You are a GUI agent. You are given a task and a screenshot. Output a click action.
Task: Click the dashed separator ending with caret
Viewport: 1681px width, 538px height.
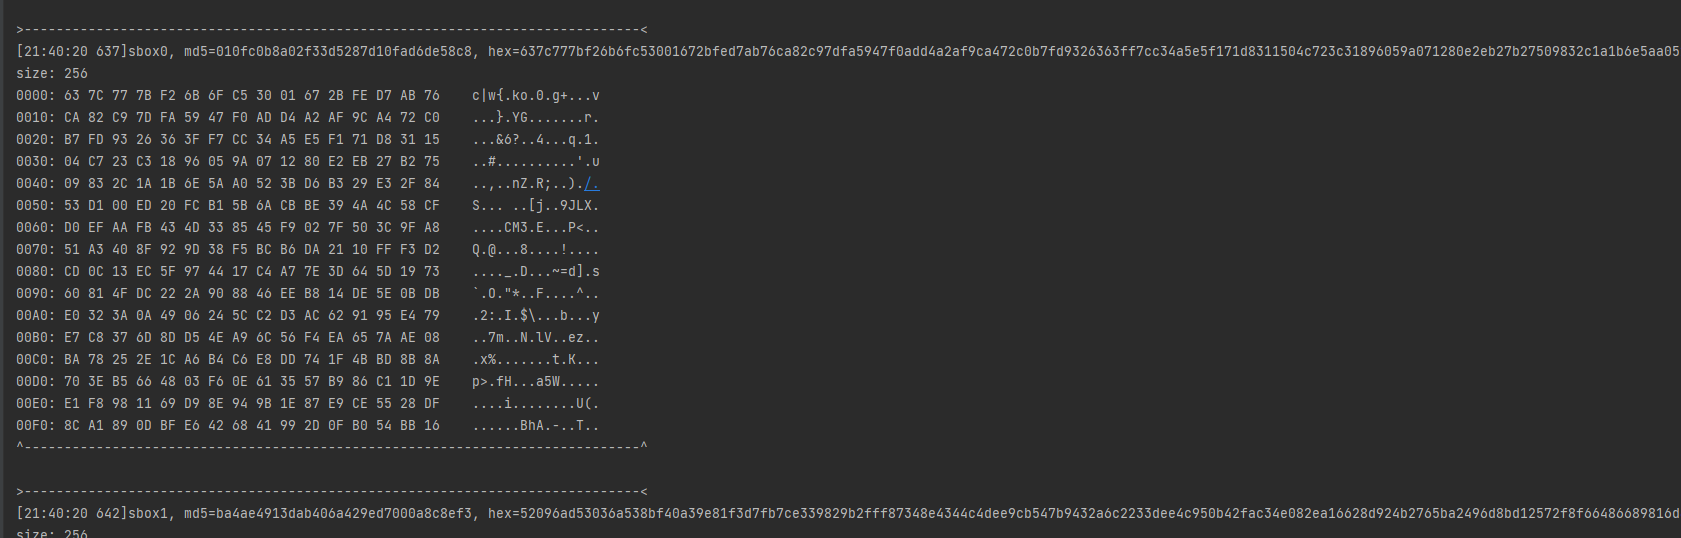[332, 447]
